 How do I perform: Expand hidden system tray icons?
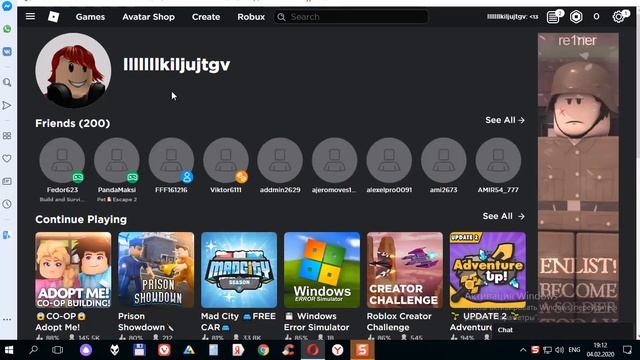(523, 350)
